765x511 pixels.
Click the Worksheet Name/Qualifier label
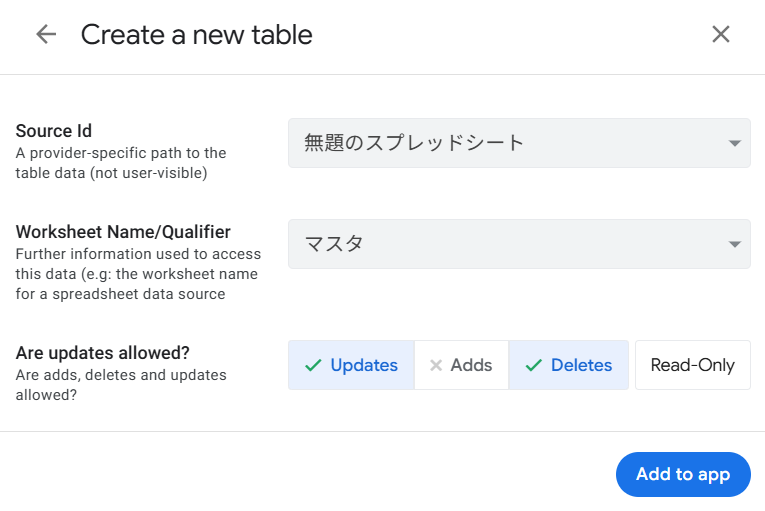[x=123, y=232]
